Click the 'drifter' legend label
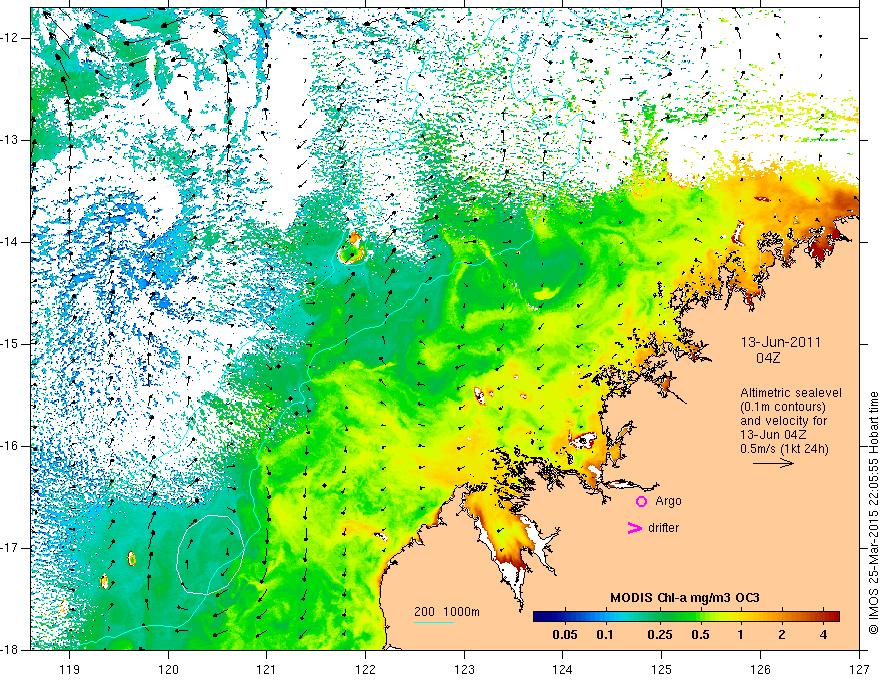 pyautogui.click(x=663, y=528)
